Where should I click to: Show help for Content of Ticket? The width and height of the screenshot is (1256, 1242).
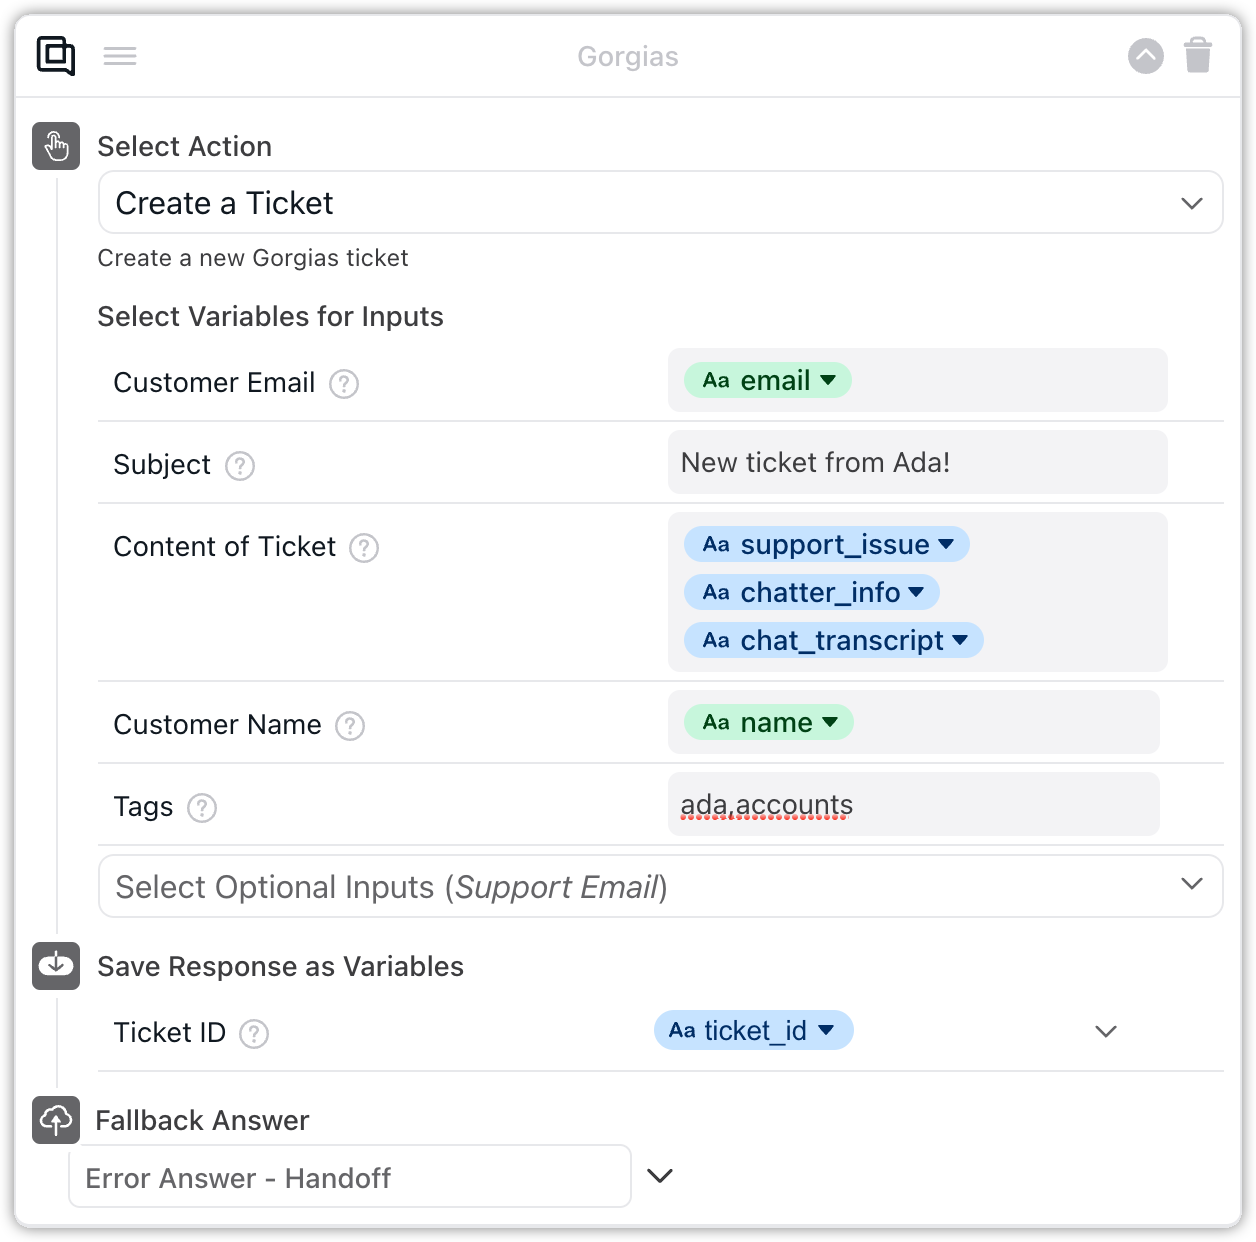tap(364, 548)
